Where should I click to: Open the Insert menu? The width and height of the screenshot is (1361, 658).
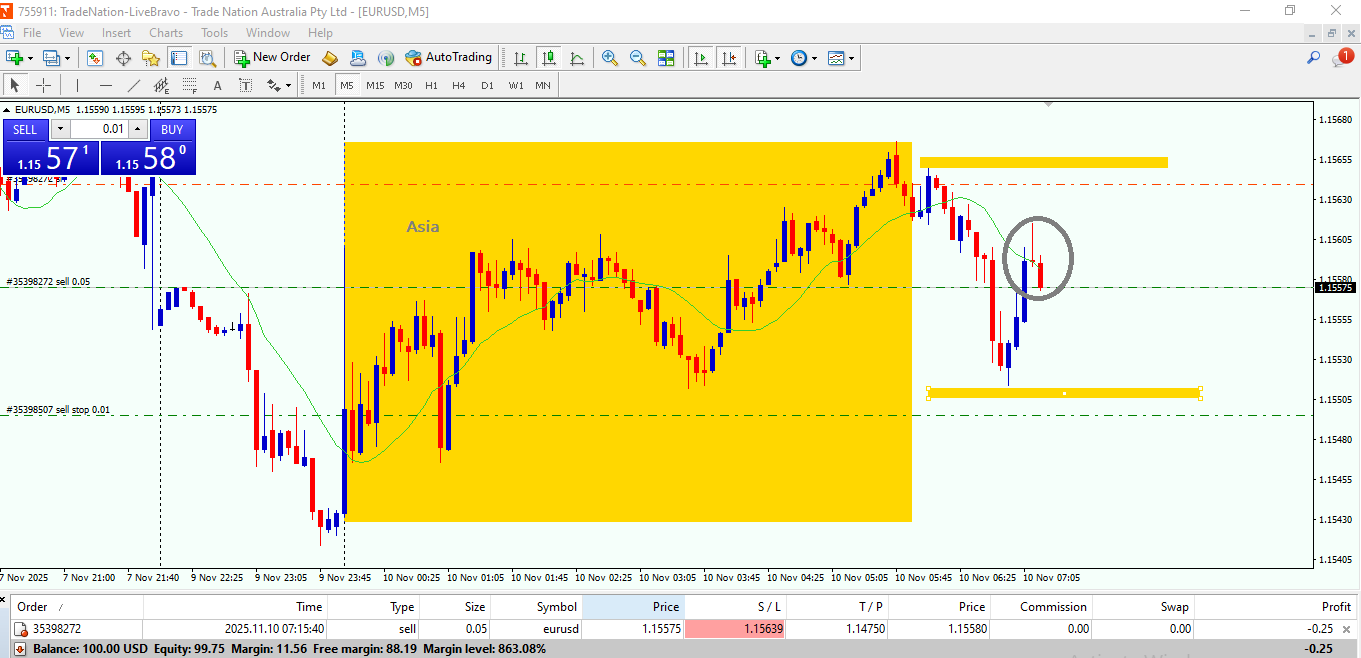[x=116, y=33]
